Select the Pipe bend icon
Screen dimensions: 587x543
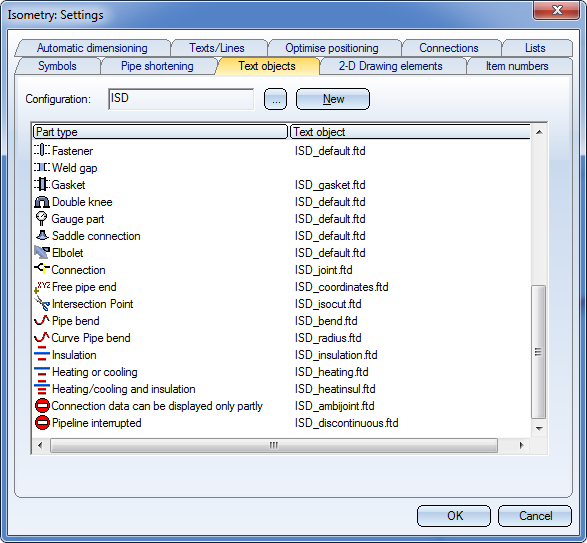pyautogui.click(x=42, y=321)
